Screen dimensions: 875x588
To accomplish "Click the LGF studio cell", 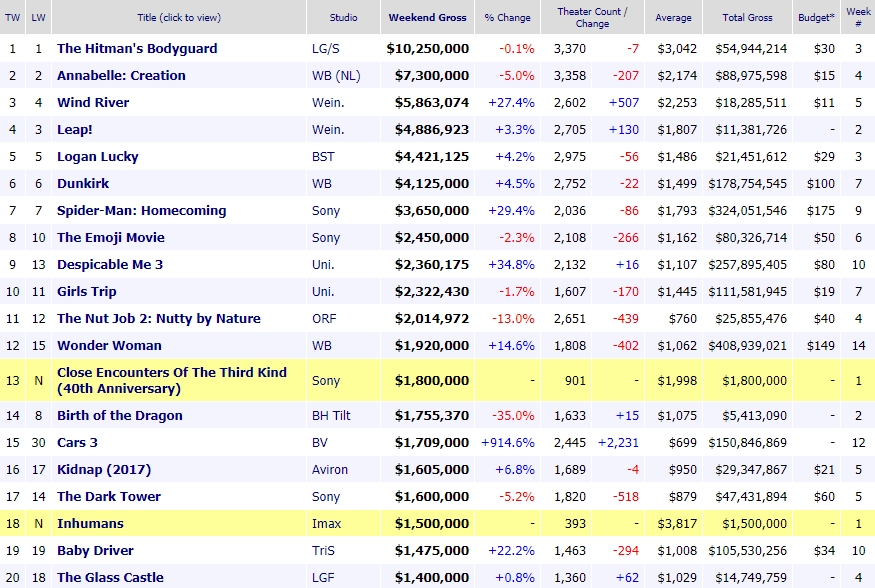I will [x=323, y=577].
